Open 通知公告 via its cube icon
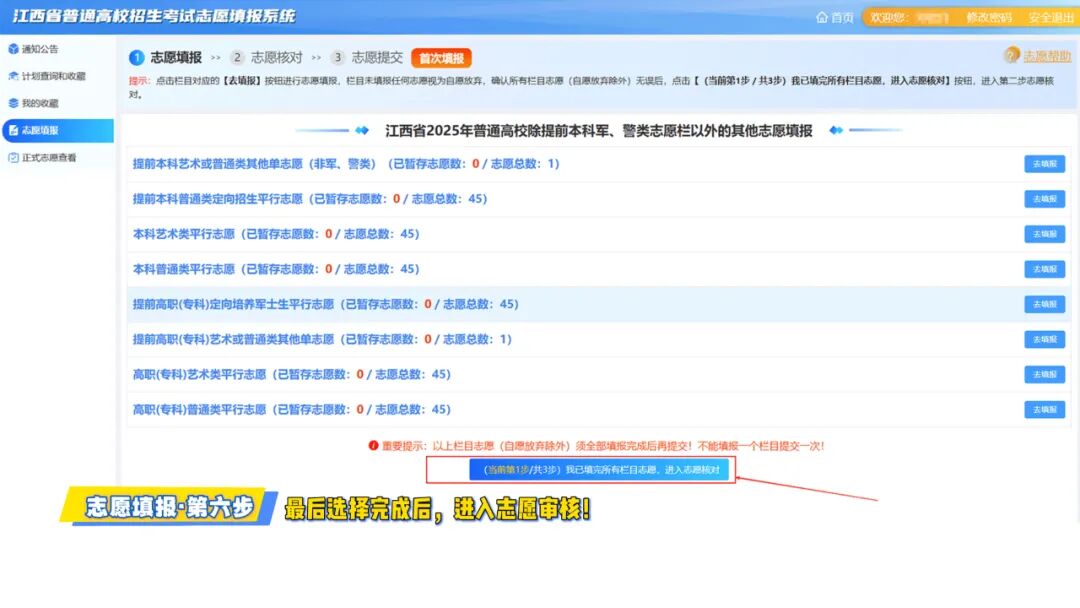1080x608 pixels. tap(12, 48)
